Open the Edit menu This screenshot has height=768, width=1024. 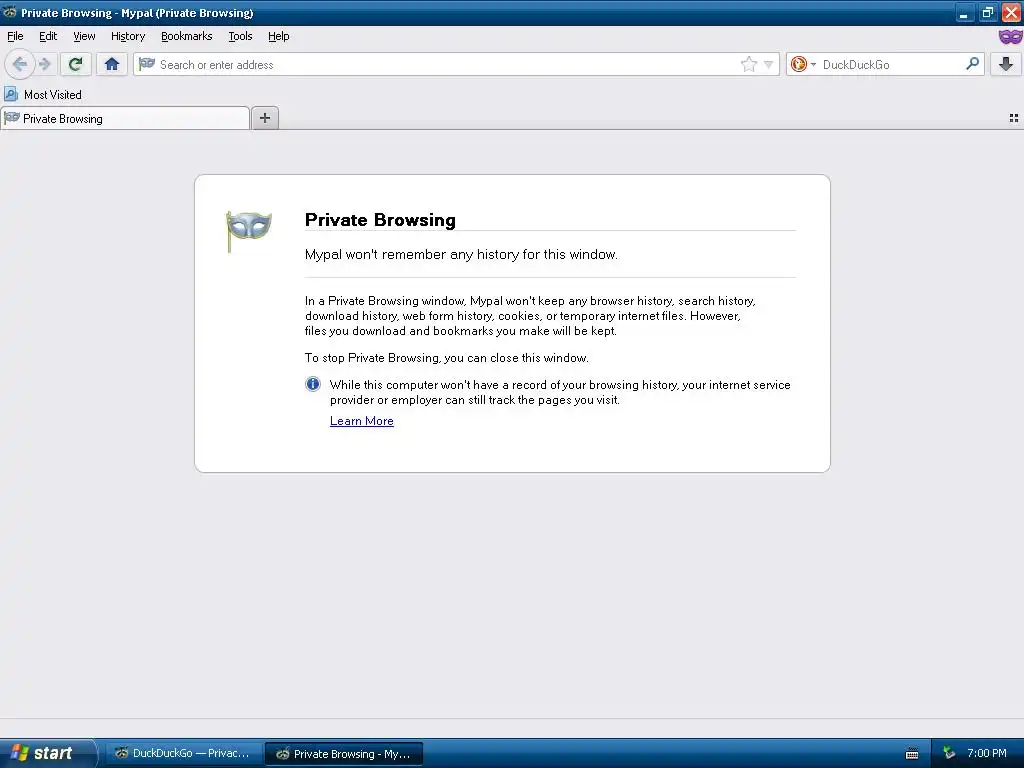[x=48, y=36]
